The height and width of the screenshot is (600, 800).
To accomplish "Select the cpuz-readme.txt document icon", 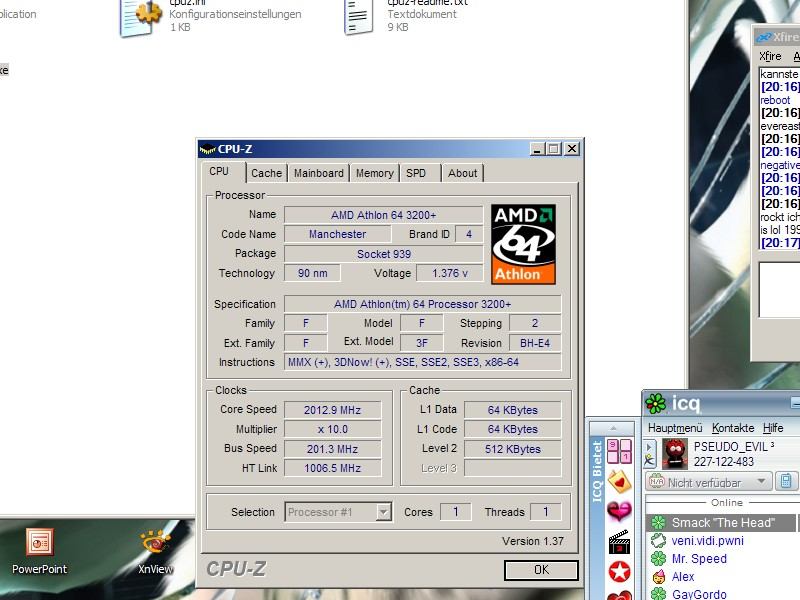I will [x=359, y=17].
